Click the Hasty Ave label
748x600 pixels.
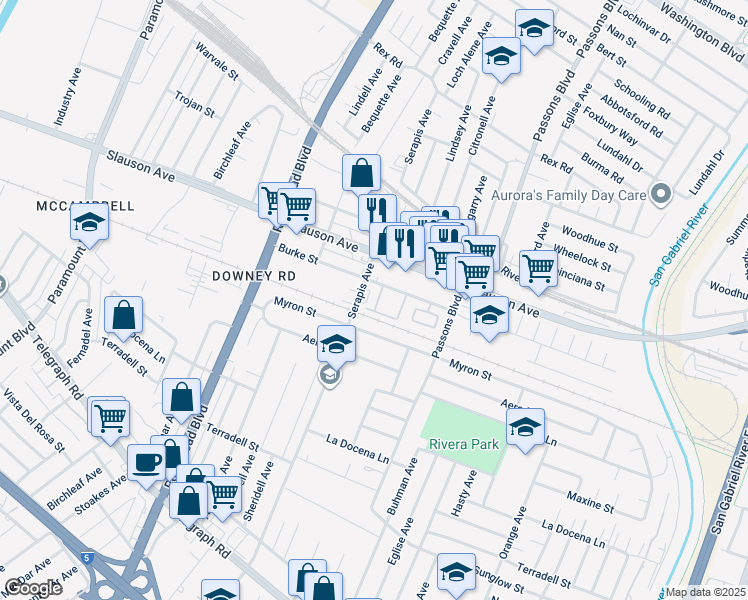pyautogui.click(x=464, y=493)
